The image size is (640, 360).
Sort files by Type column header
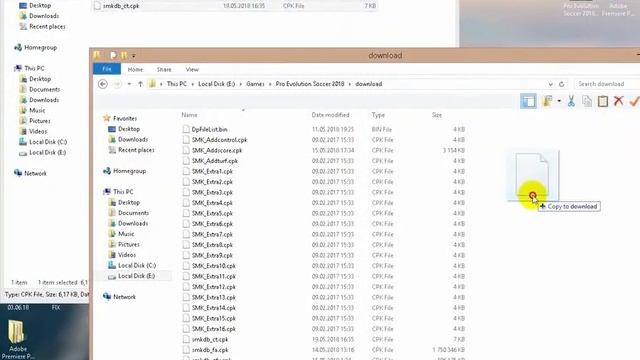point(378,115)
